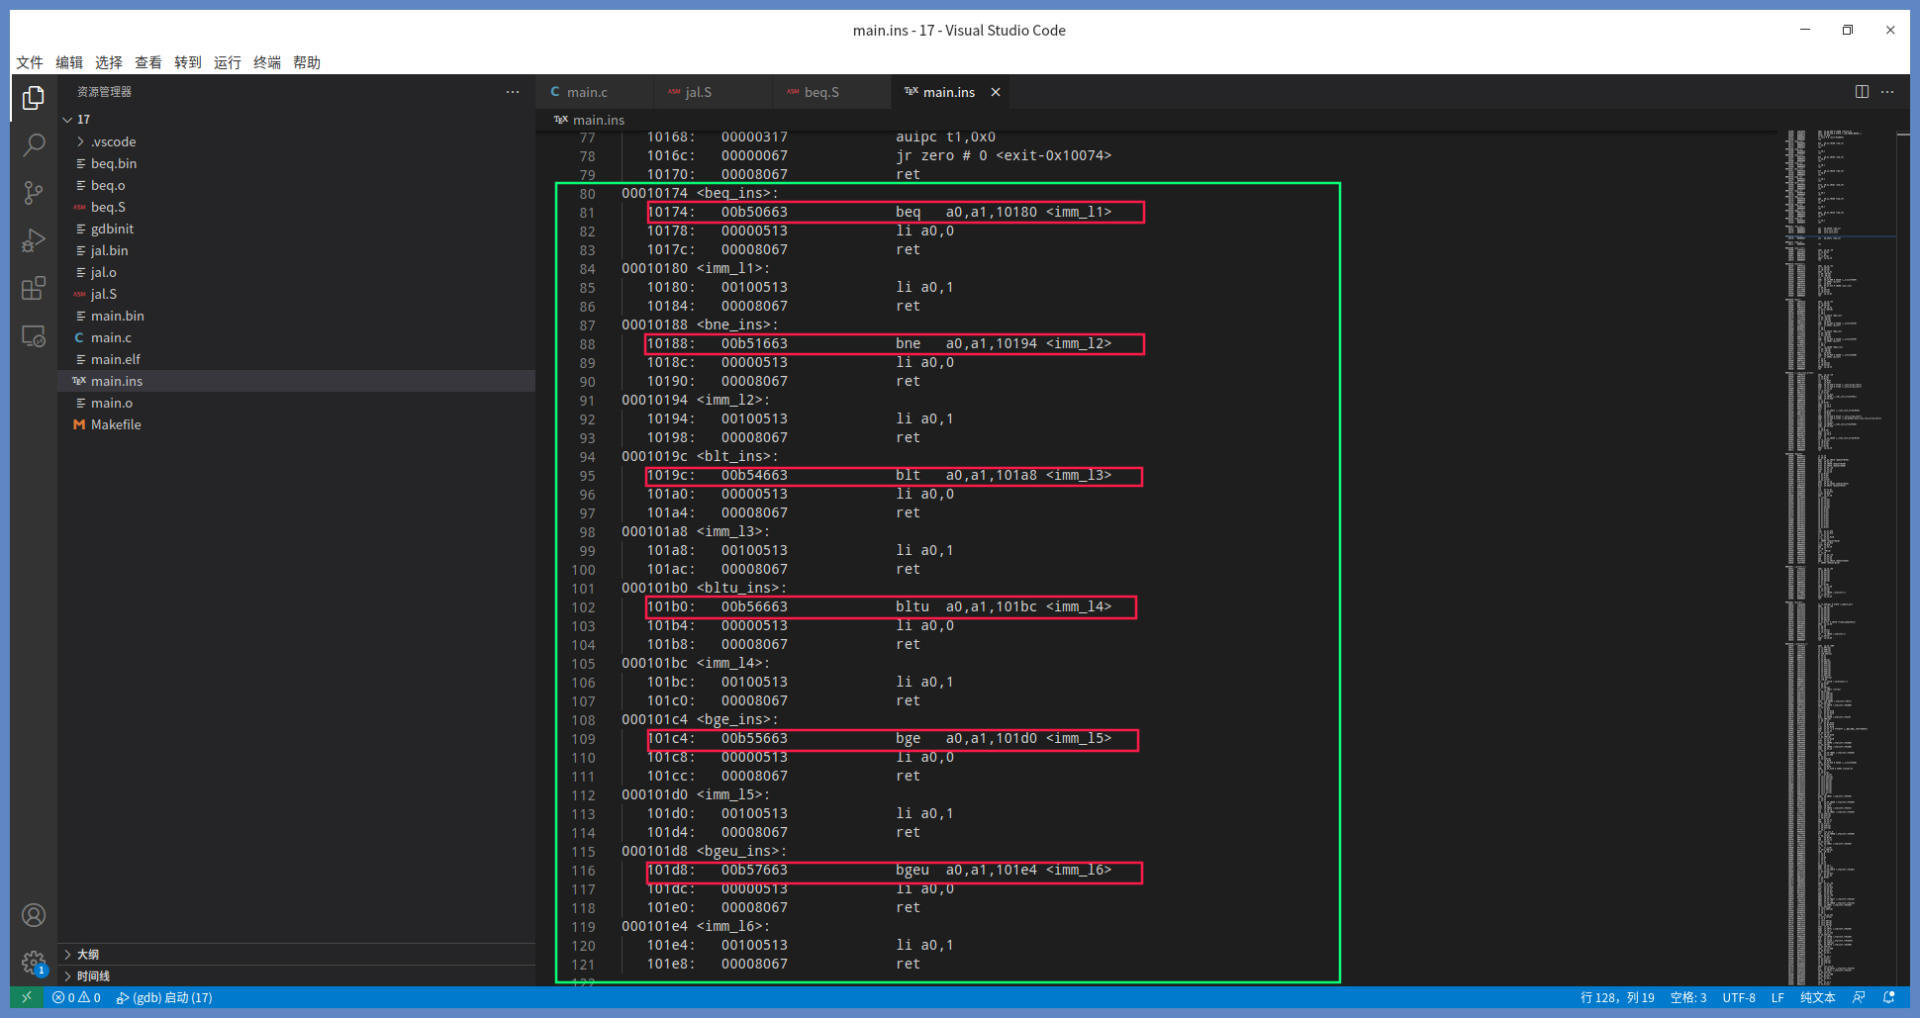Expand the 时间线 timeline section
This screenshot has width=1920, height=1018.
coord(92,976)
